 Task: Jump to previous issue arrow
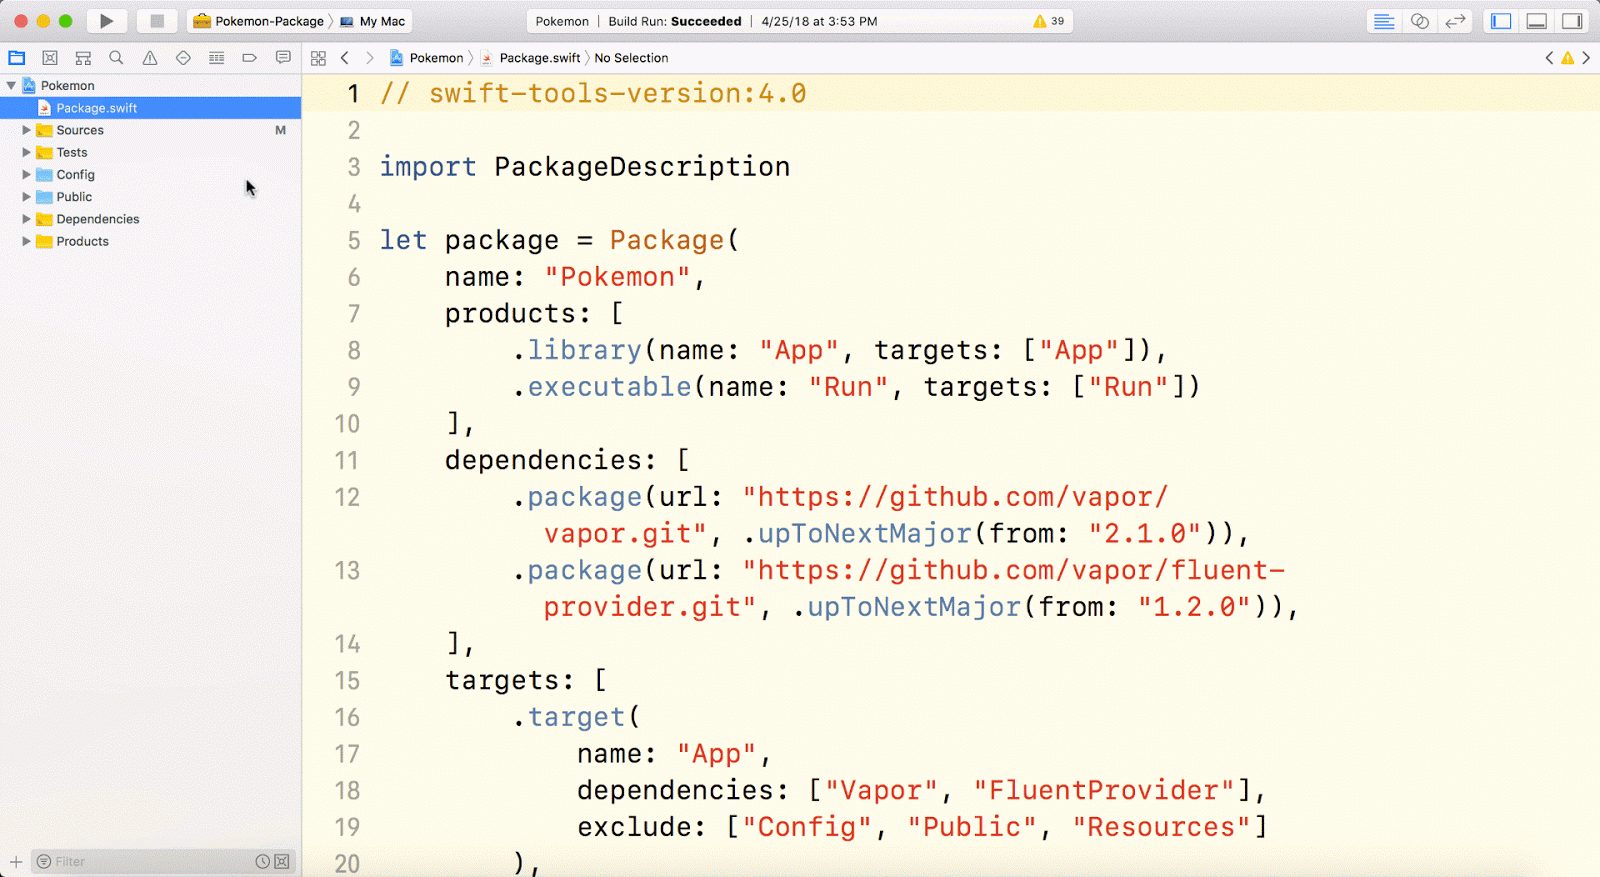click(x=1549, y=58)
